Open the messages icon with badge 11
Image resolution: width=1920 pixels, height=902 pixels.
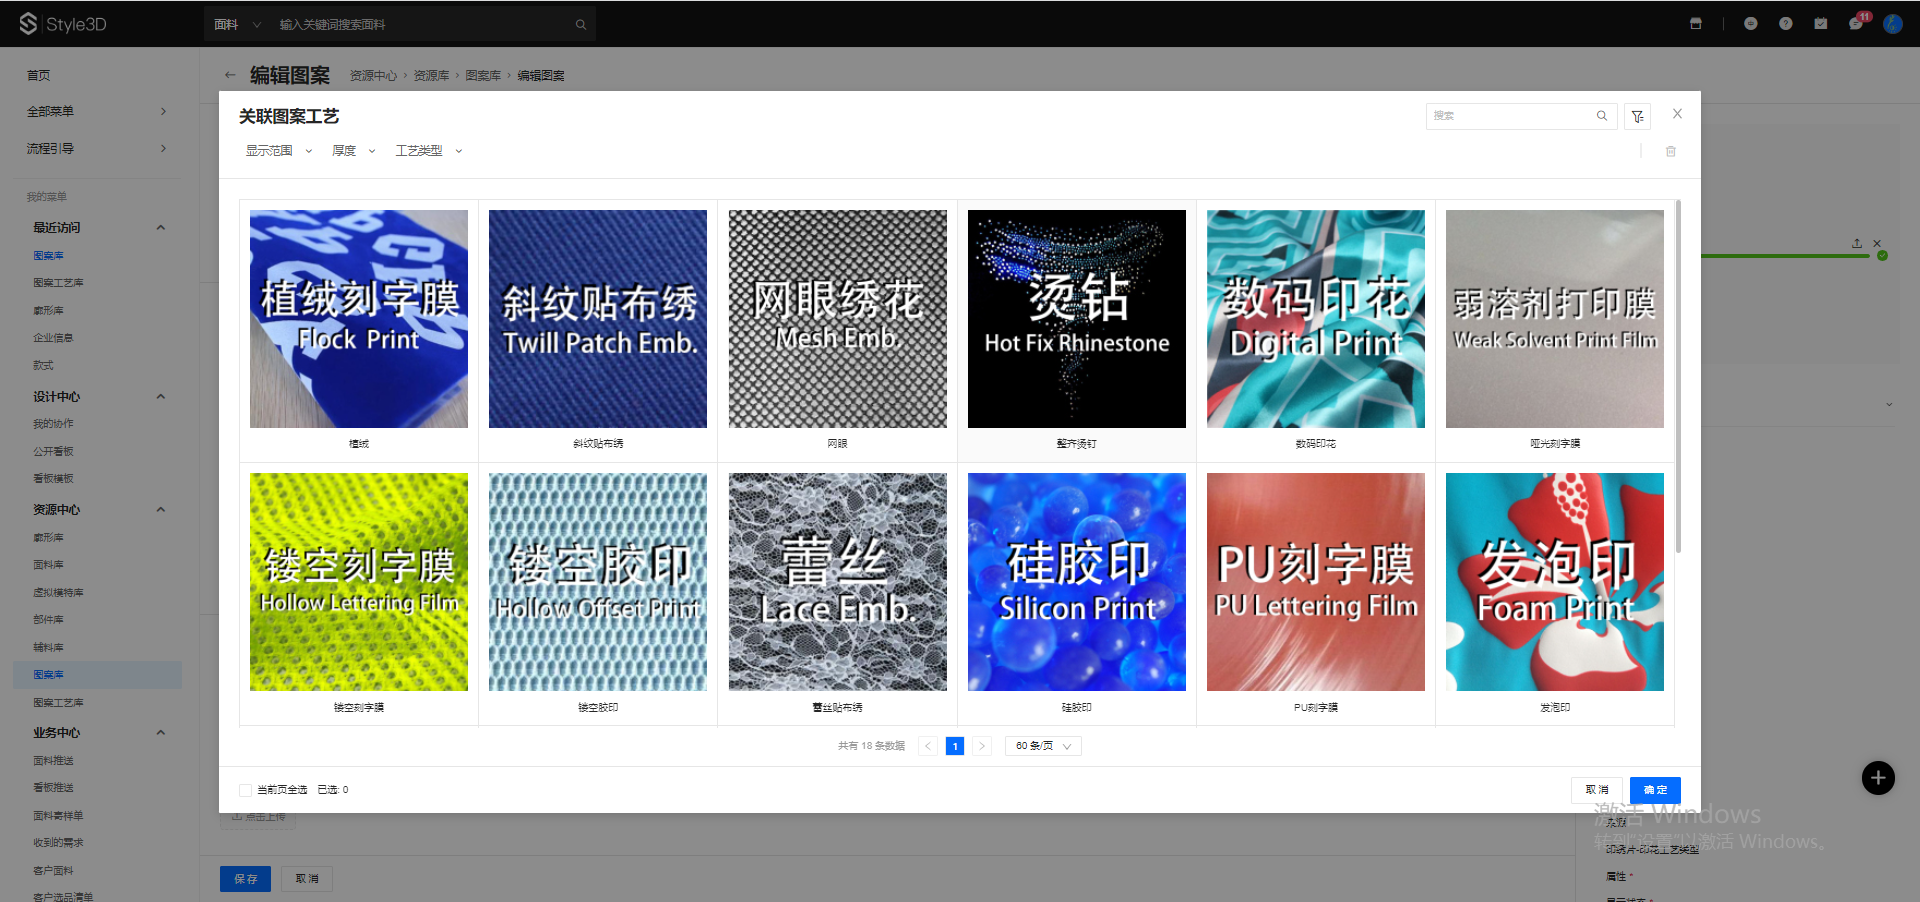1856,24
